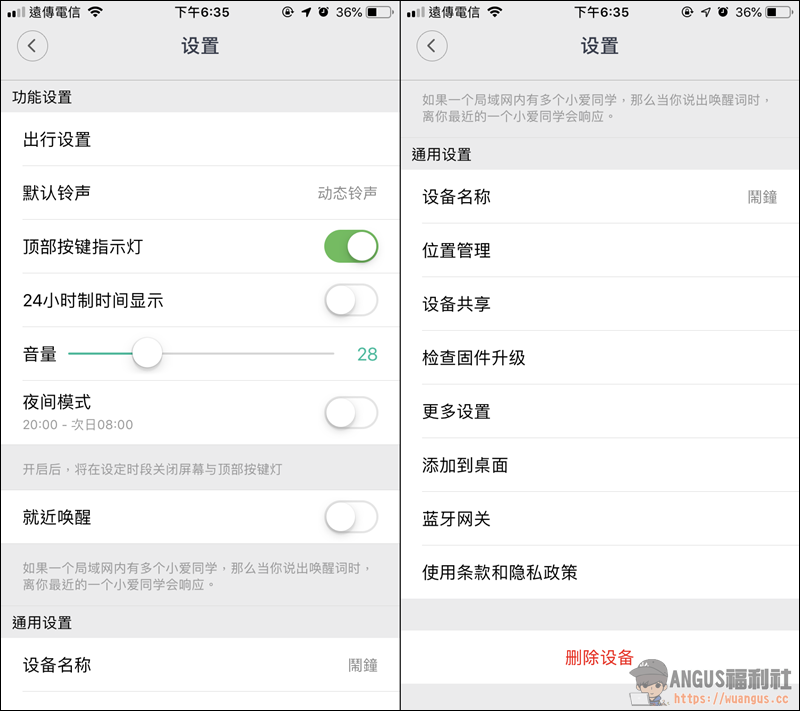The image size is (800, 711).
Task: Tap back arrow on left settings screen
Action: (x=32, y=46)
